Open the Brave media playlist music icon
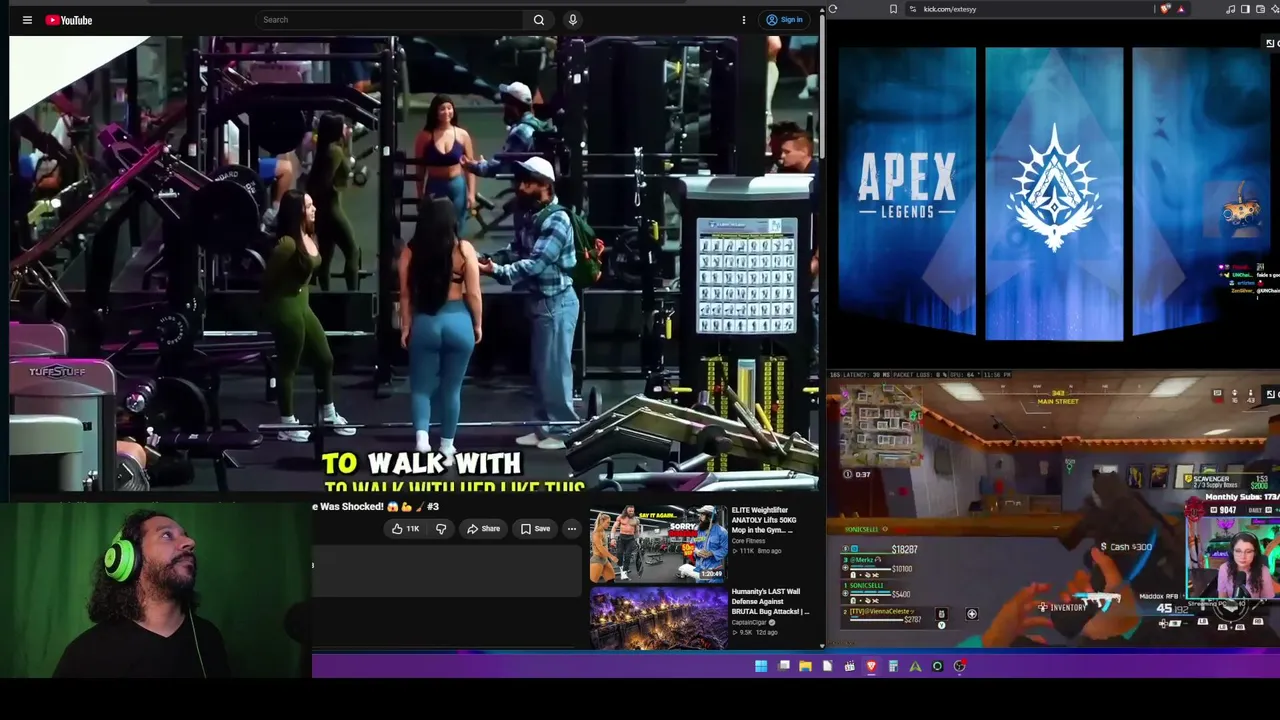Screen dimensions: 1280x720 [1230, 9]
